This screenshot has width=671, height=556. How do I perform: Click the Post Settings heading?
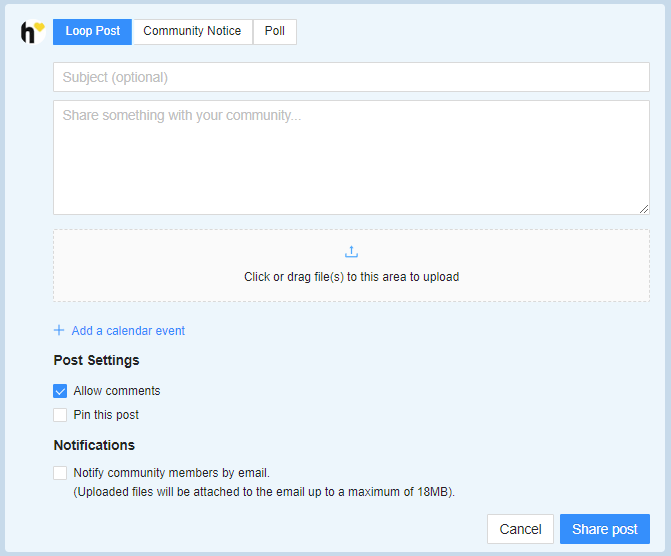(x=96, y=360)
